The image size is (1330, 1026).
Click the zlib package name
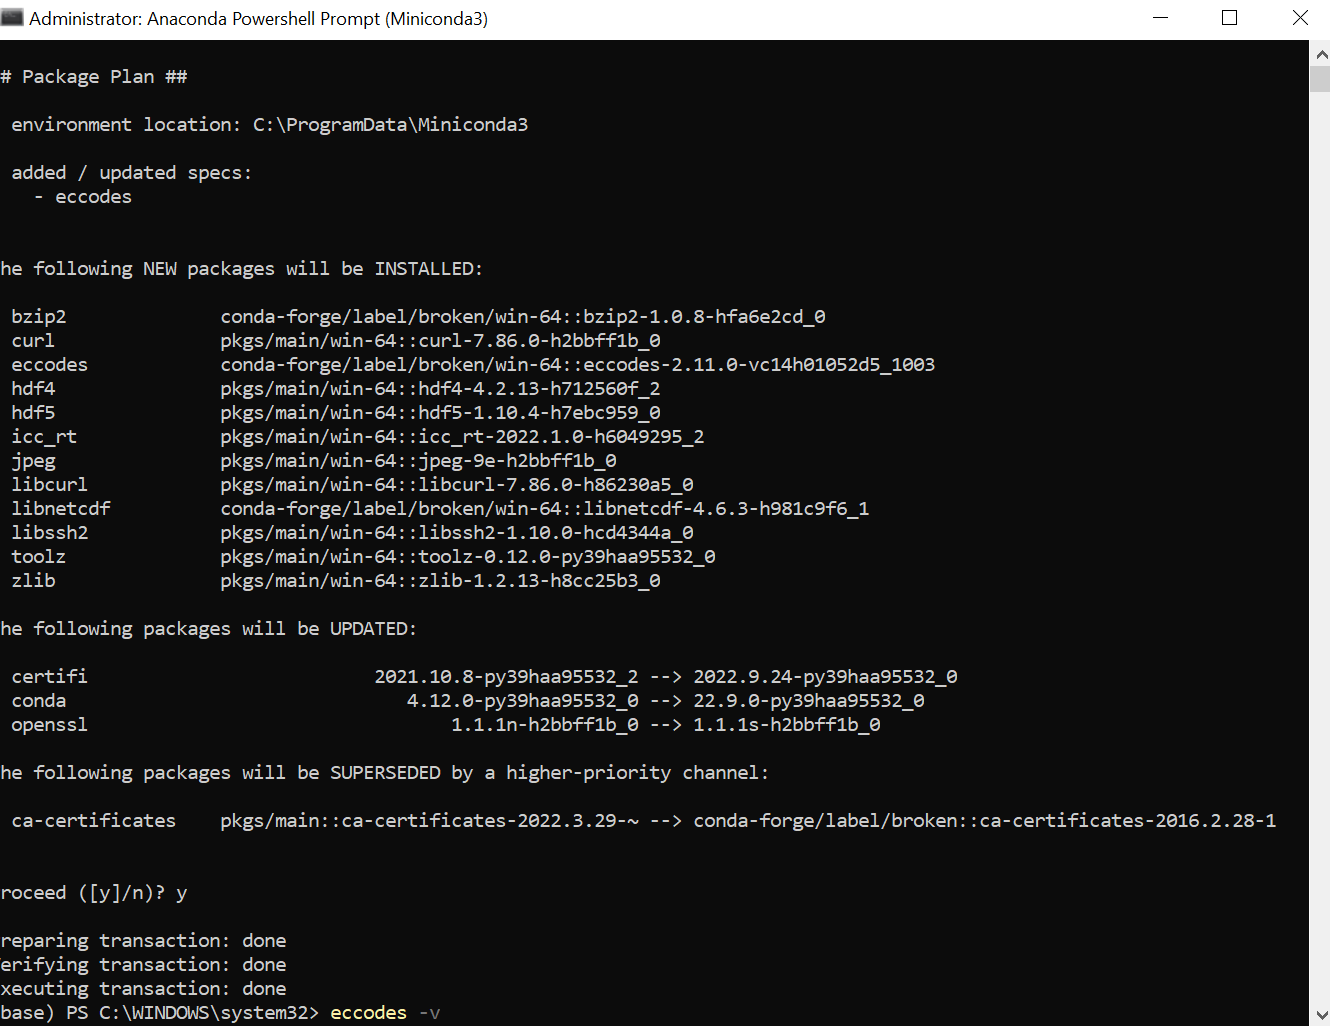(x=33, y=581)
